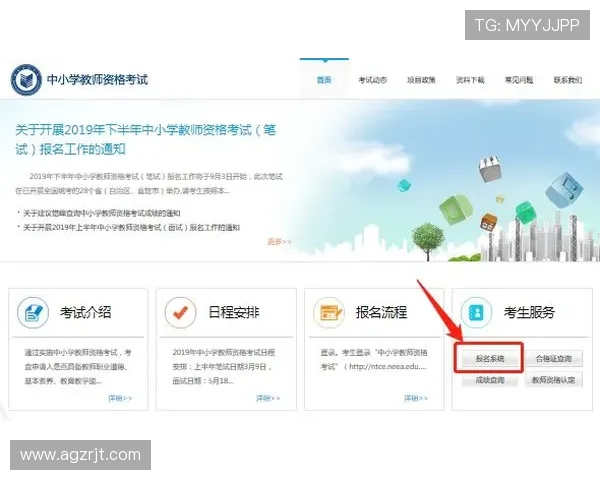Open the 关于建议错峰查询成绩的通知 link
This screenshot has height=480, width=600.
101,213
